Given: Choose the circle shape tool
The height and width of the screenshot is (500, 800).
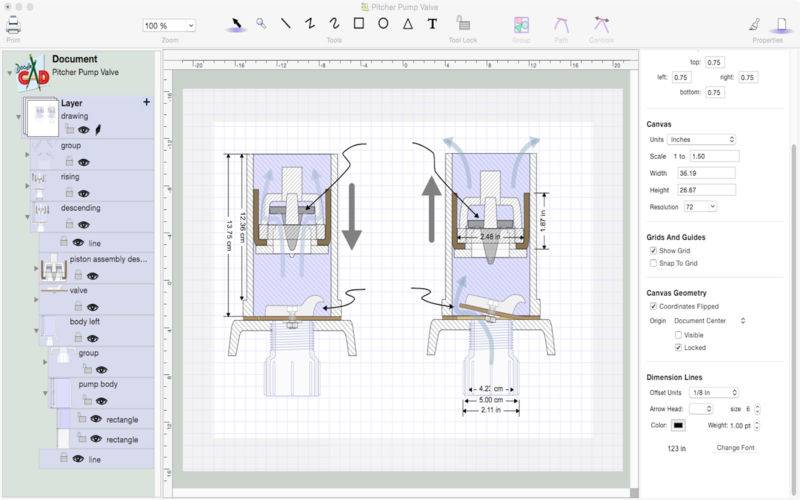Looking at the screenshot, I should coord(383,23).
